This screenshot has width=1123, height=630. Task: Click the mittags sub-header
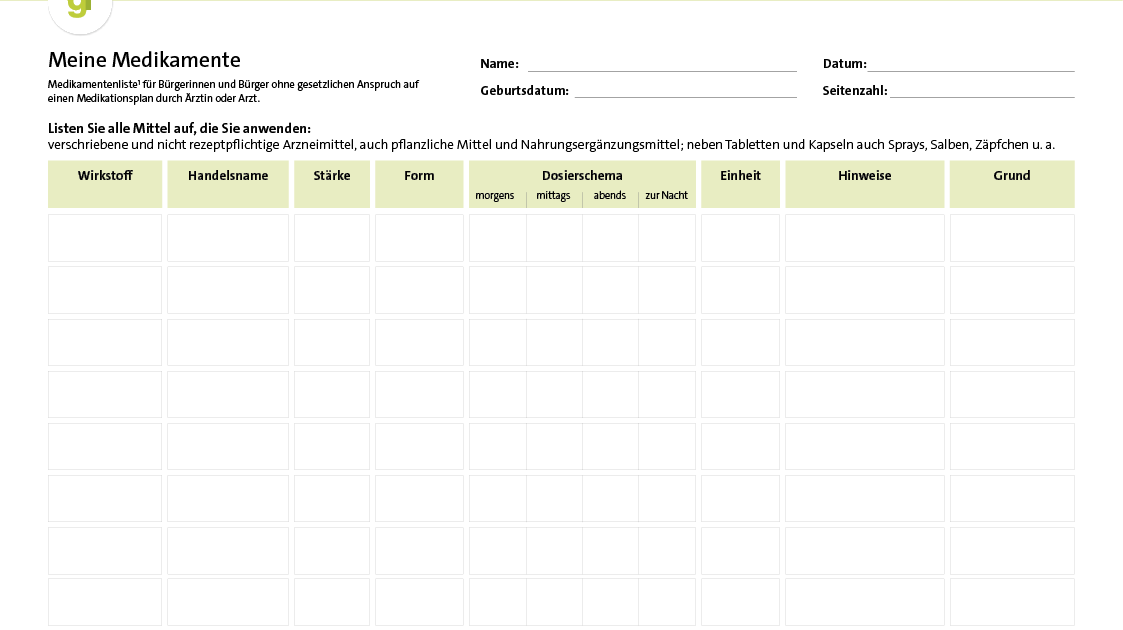tap(553, 195)
